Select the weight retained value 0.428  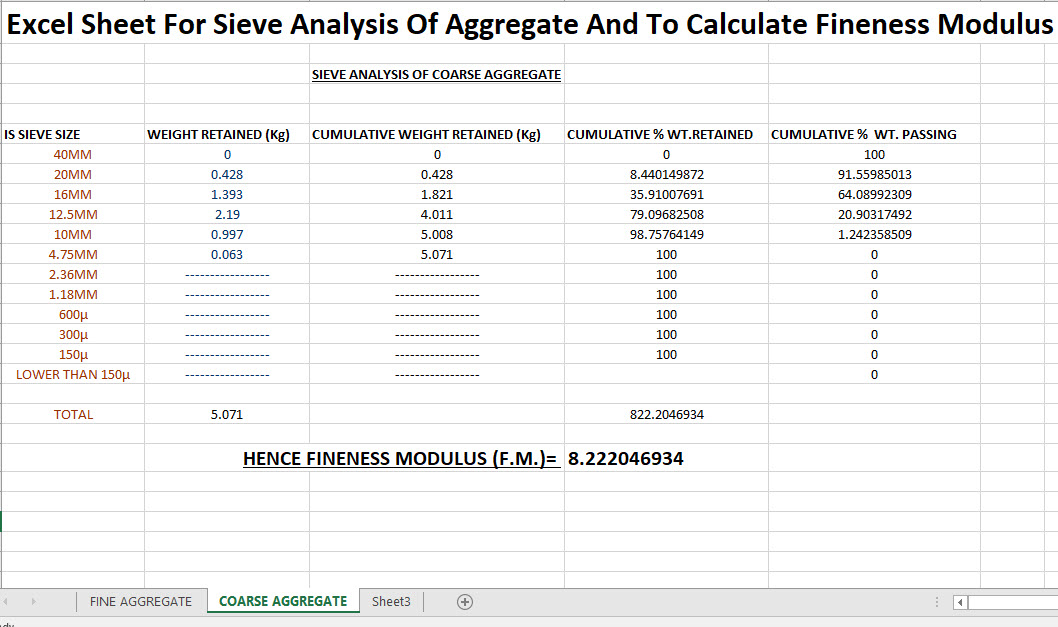pyautogui.click(x=226, y=174)
